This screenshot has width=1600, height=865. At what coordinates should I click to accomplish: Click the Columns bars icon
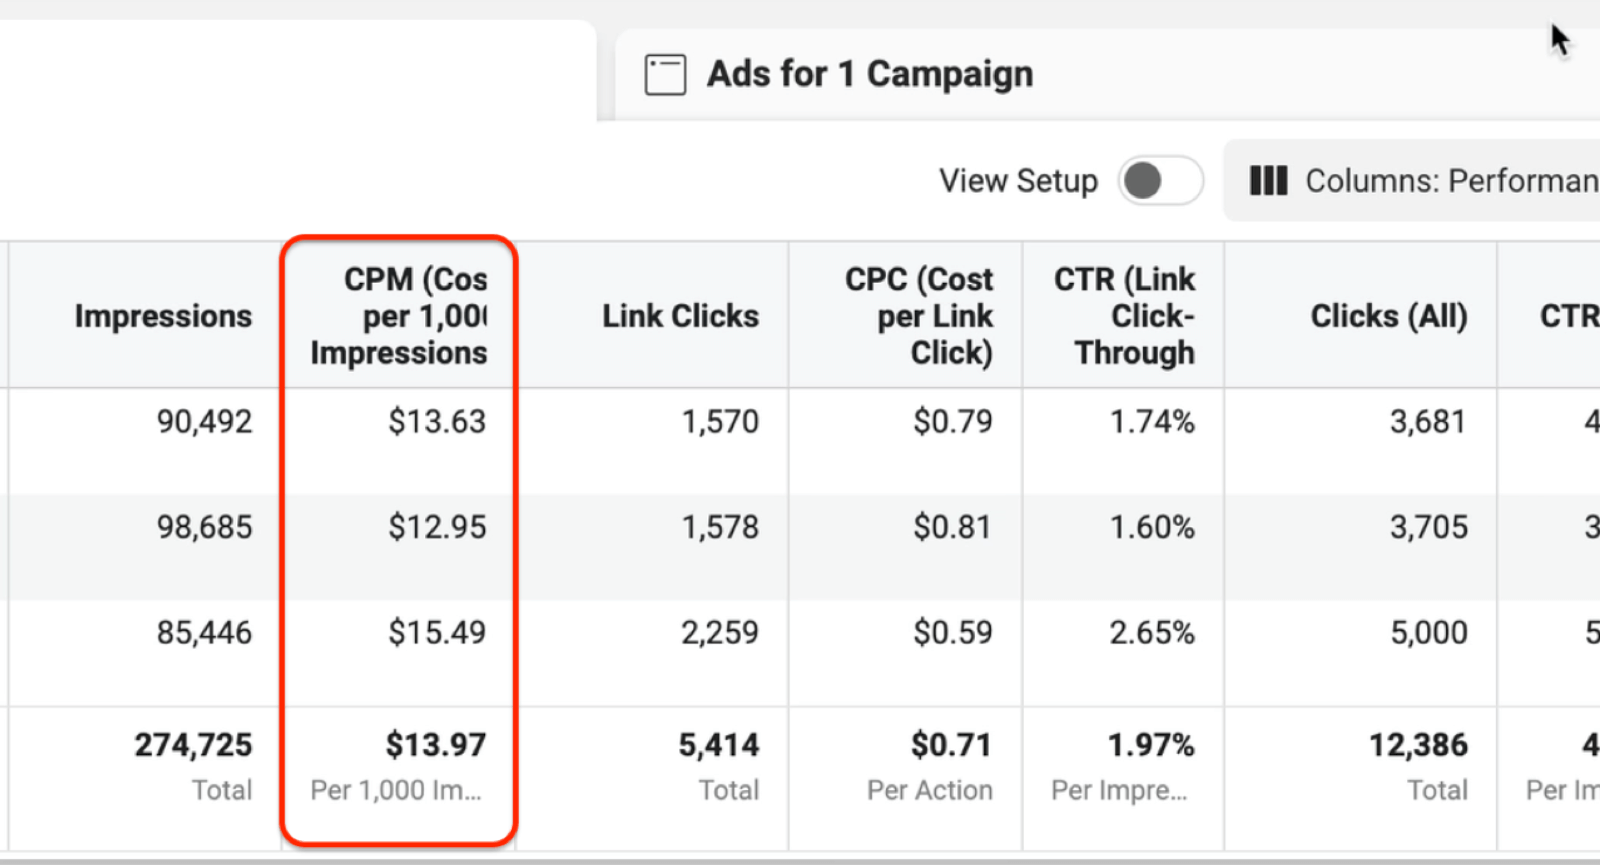[x=1268, y=181]
